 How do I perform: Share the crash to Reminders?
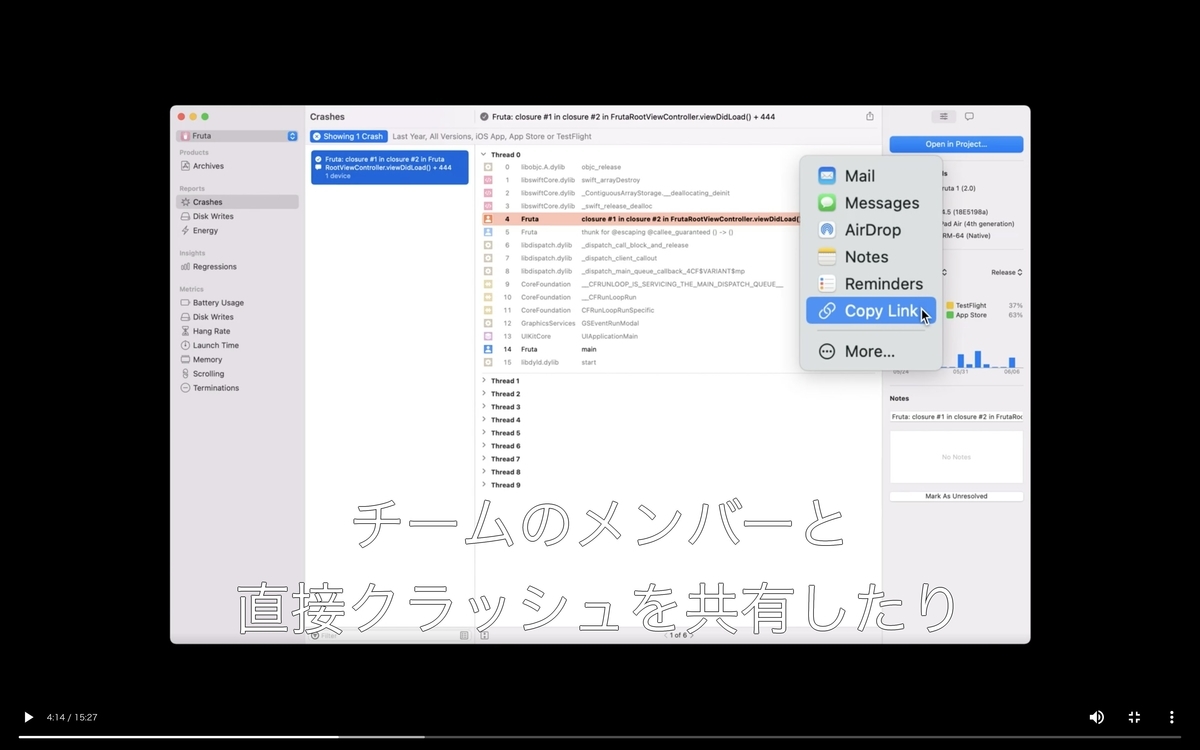point(870,284)
